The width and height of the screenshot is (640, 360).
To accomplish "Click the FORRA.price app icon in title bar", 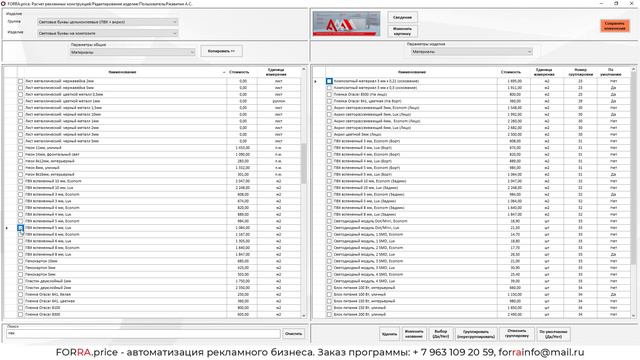I will pyautogui.click(x=3, y=3).
